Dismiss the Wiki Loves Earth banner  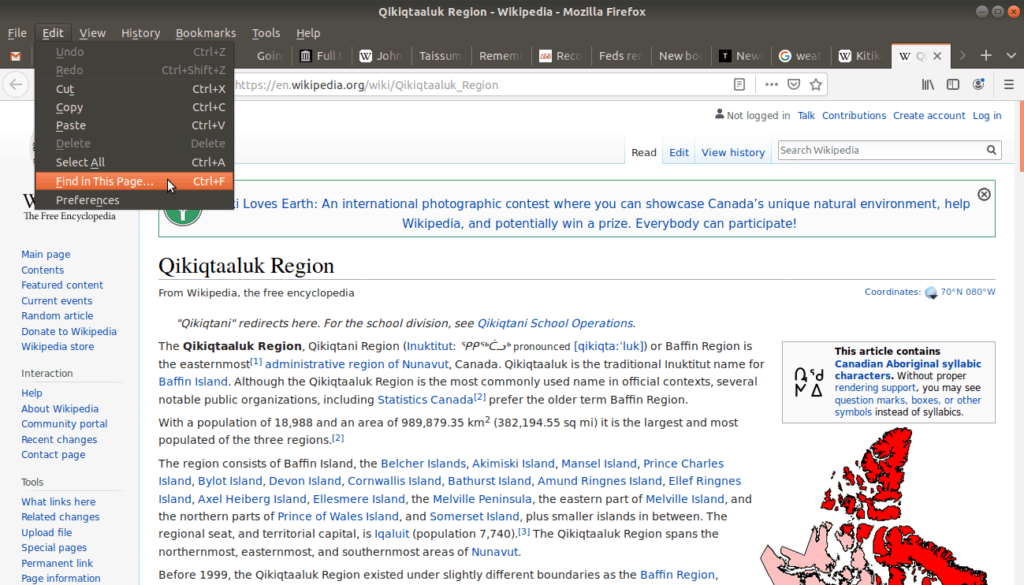(x=984, y=195)
